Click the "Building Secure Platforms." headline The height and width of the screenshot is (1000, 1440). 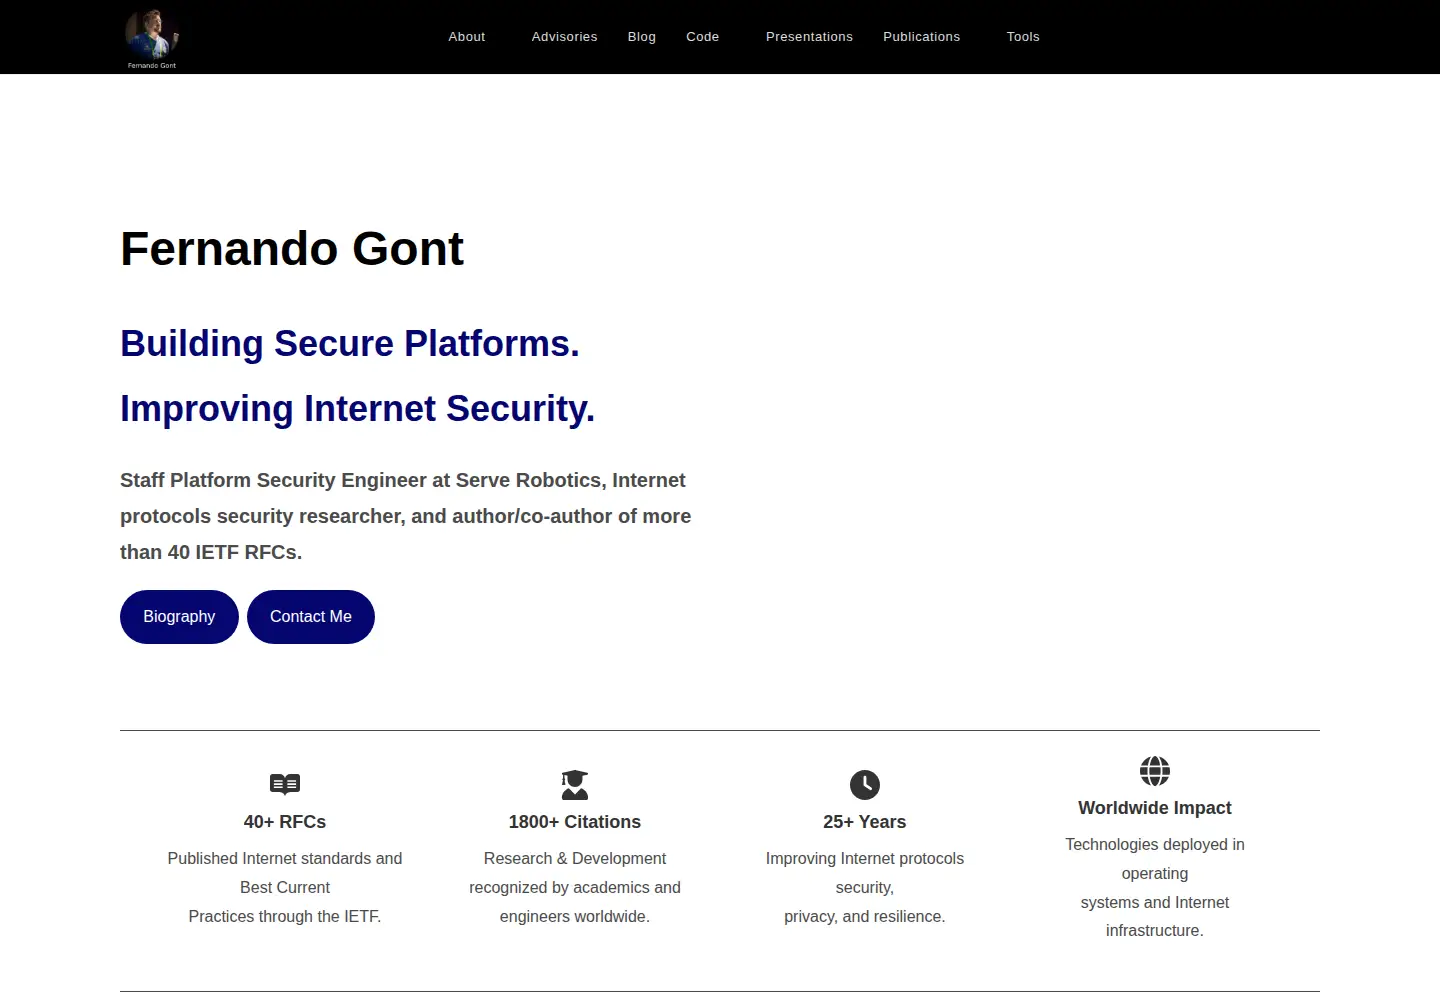350,344
